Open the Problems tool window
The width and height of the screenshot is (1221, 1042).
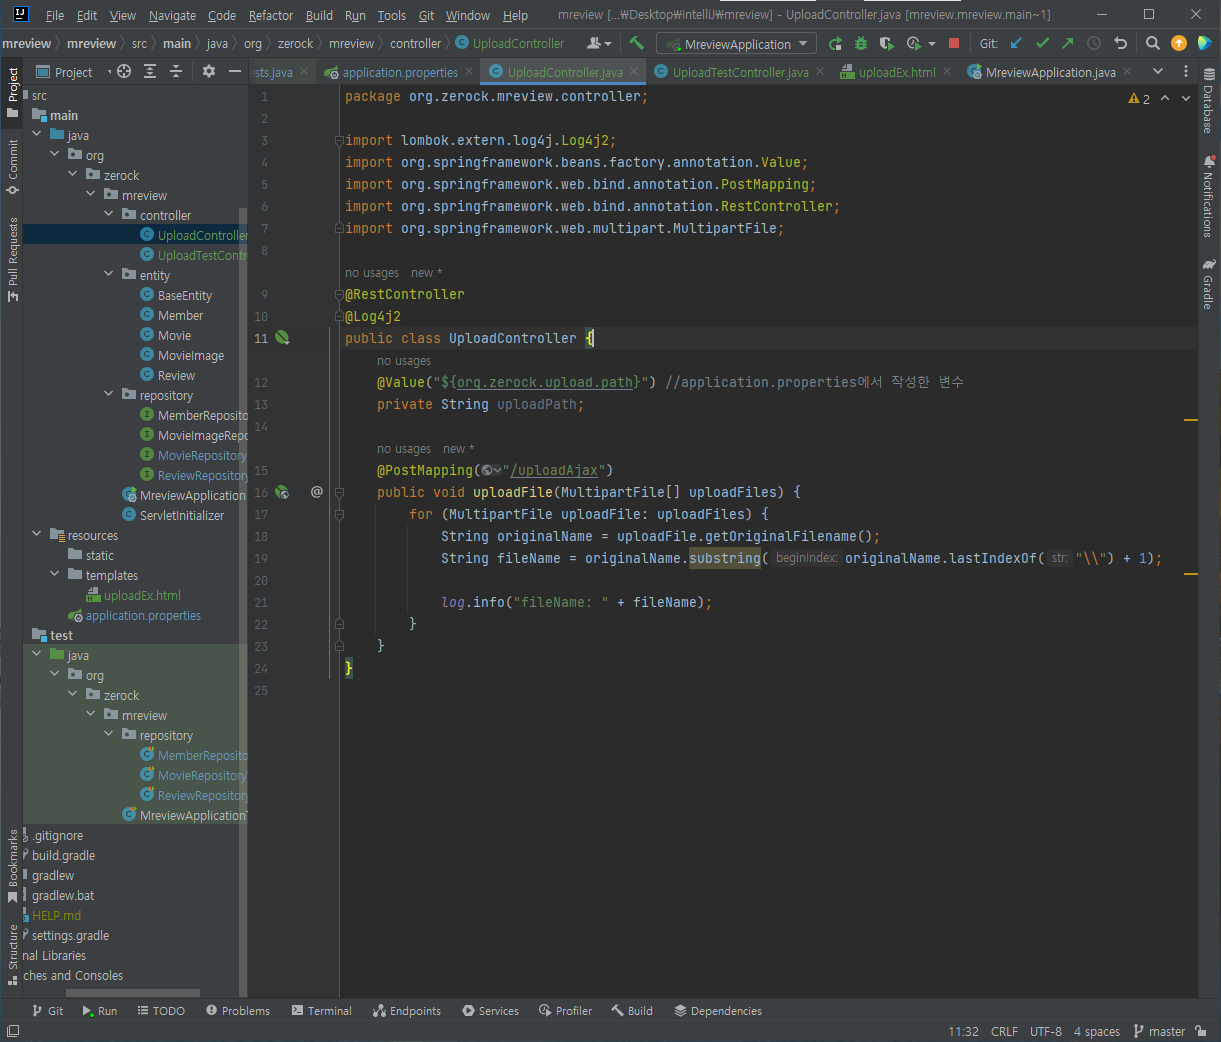(x=238, y=1011)
